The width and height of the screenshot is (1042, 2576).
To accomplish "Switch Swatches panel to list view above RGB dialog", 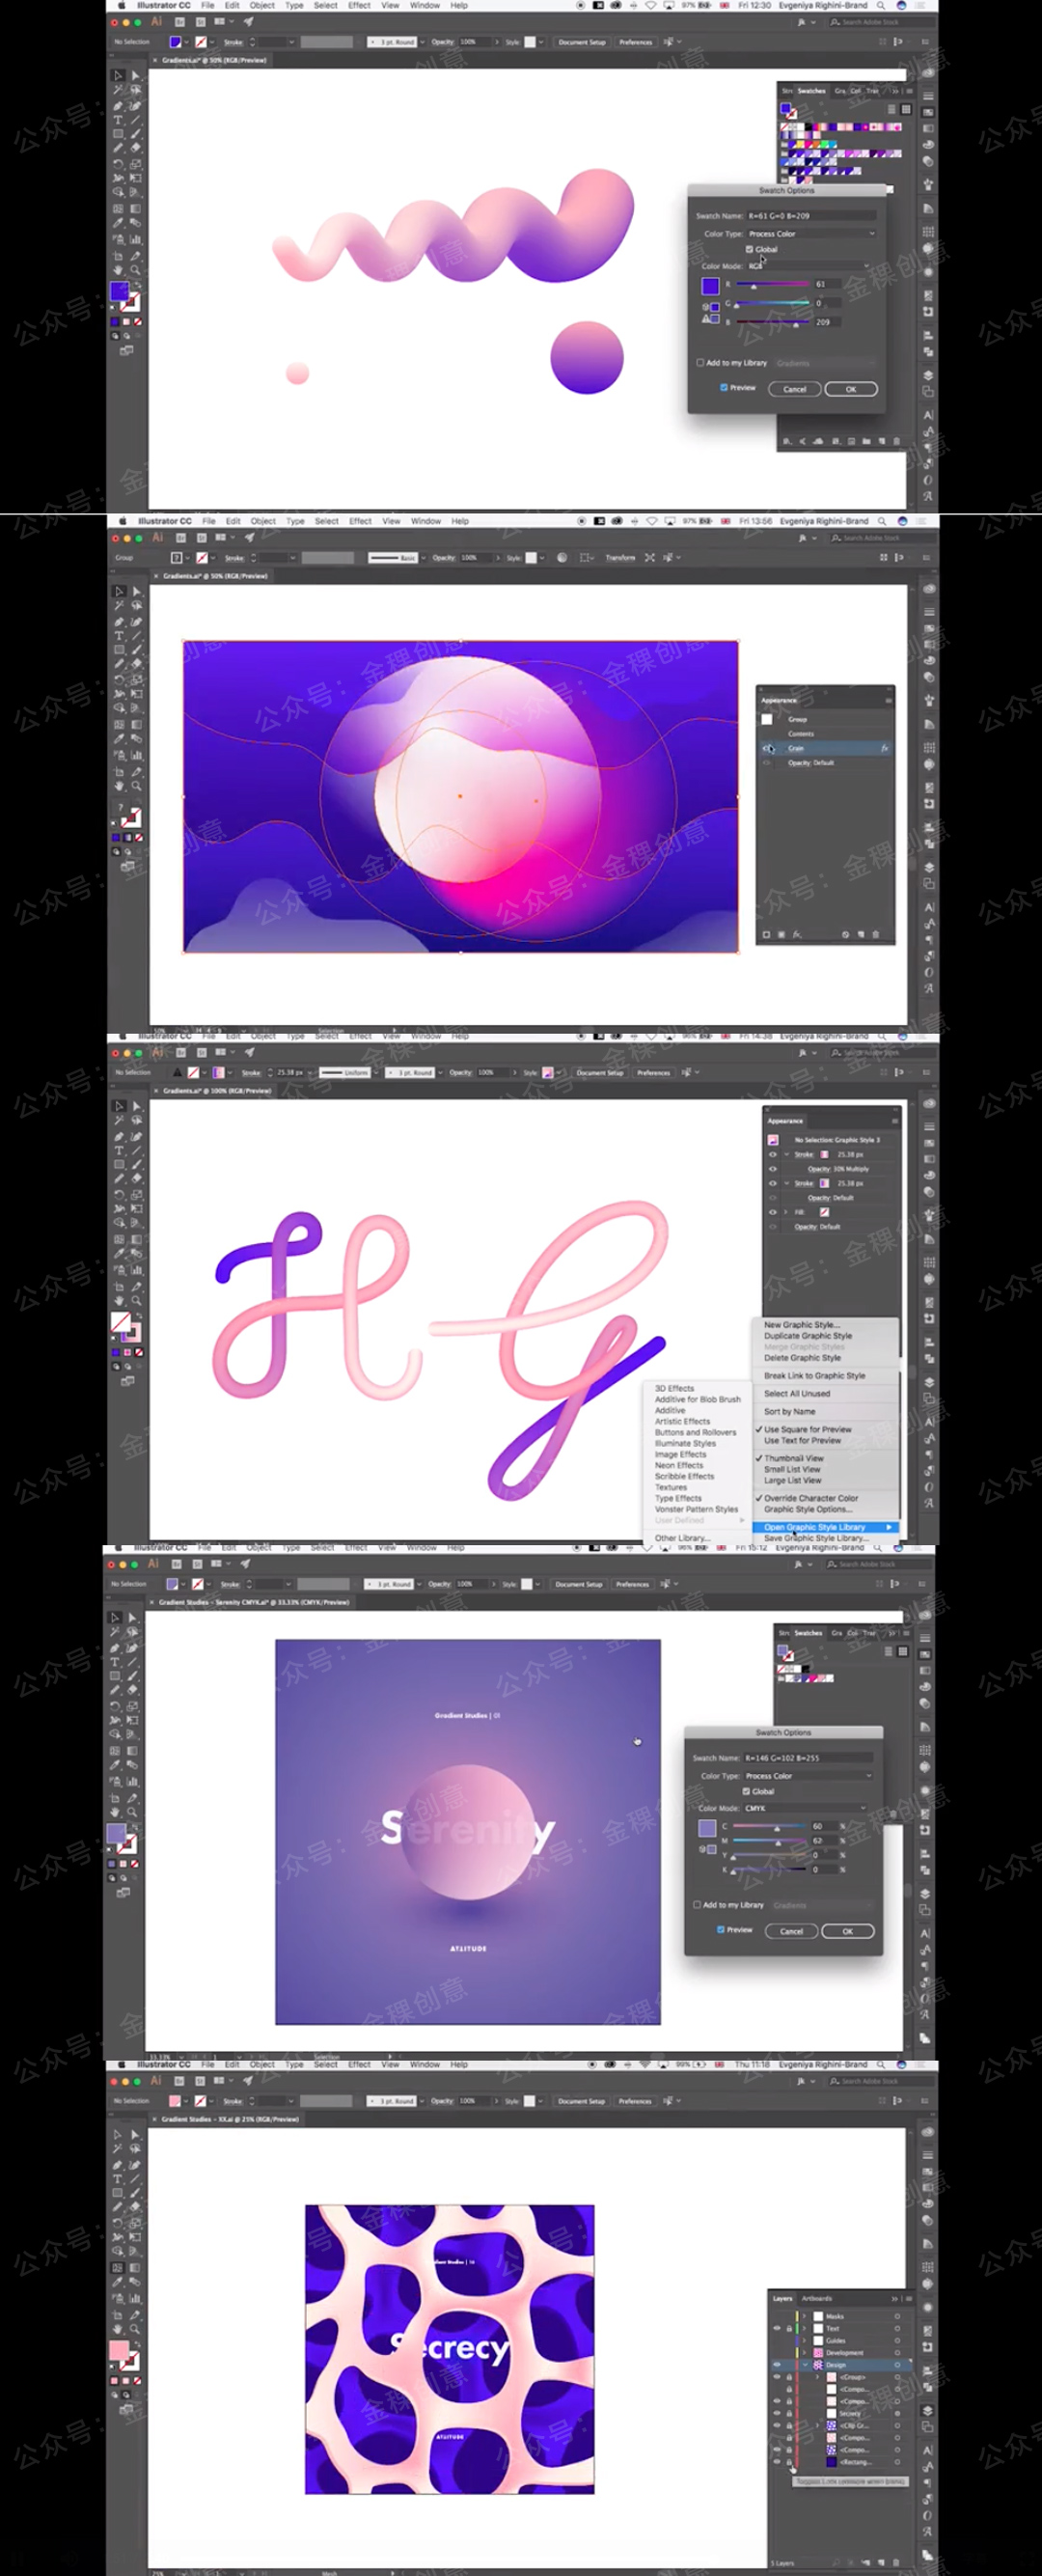I will pyautogui.click(x=893, y=108).
